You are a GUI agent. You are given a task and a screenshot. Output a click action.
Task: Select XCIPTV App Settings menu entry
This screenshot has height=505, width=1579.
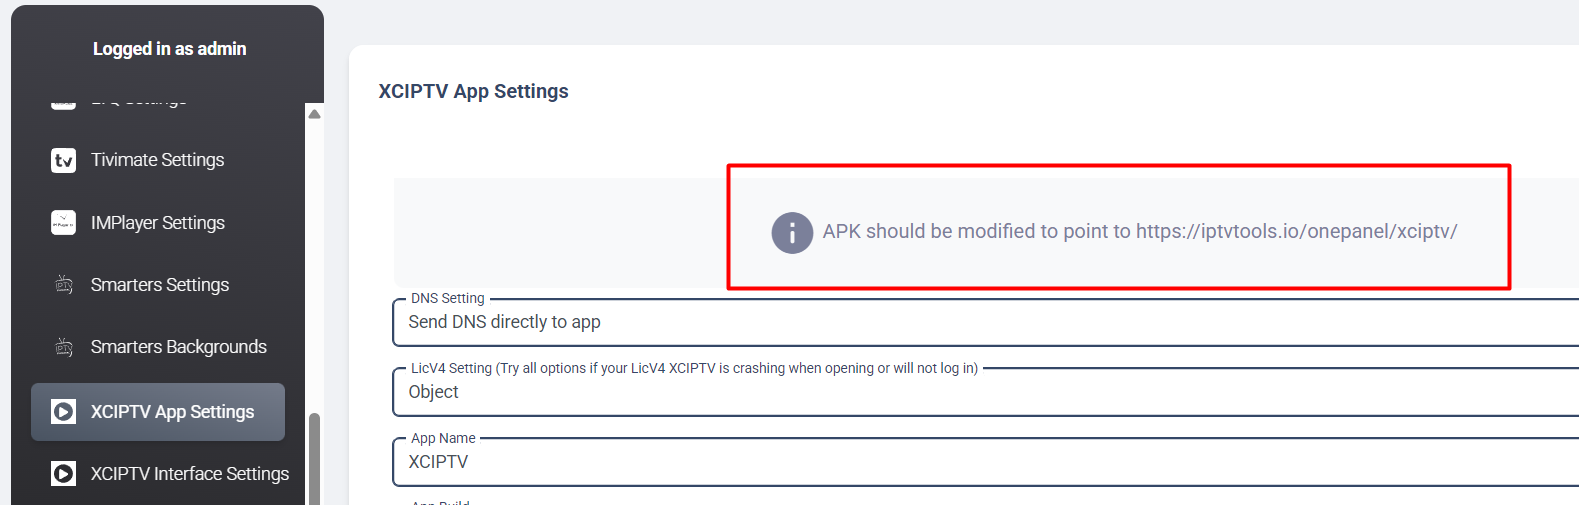coord(158,412)
